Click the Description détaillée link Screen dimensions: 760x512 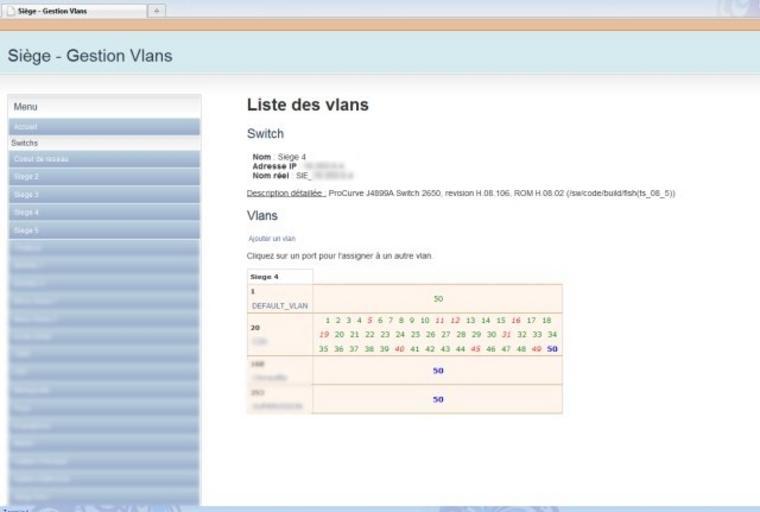pos(286,193)
